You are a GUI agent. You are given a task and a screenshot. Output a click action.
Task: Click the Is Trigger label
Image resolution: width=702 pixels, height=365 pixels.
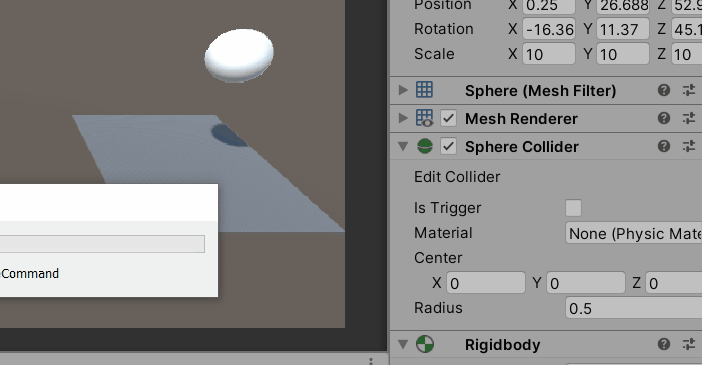pos(447,208)
